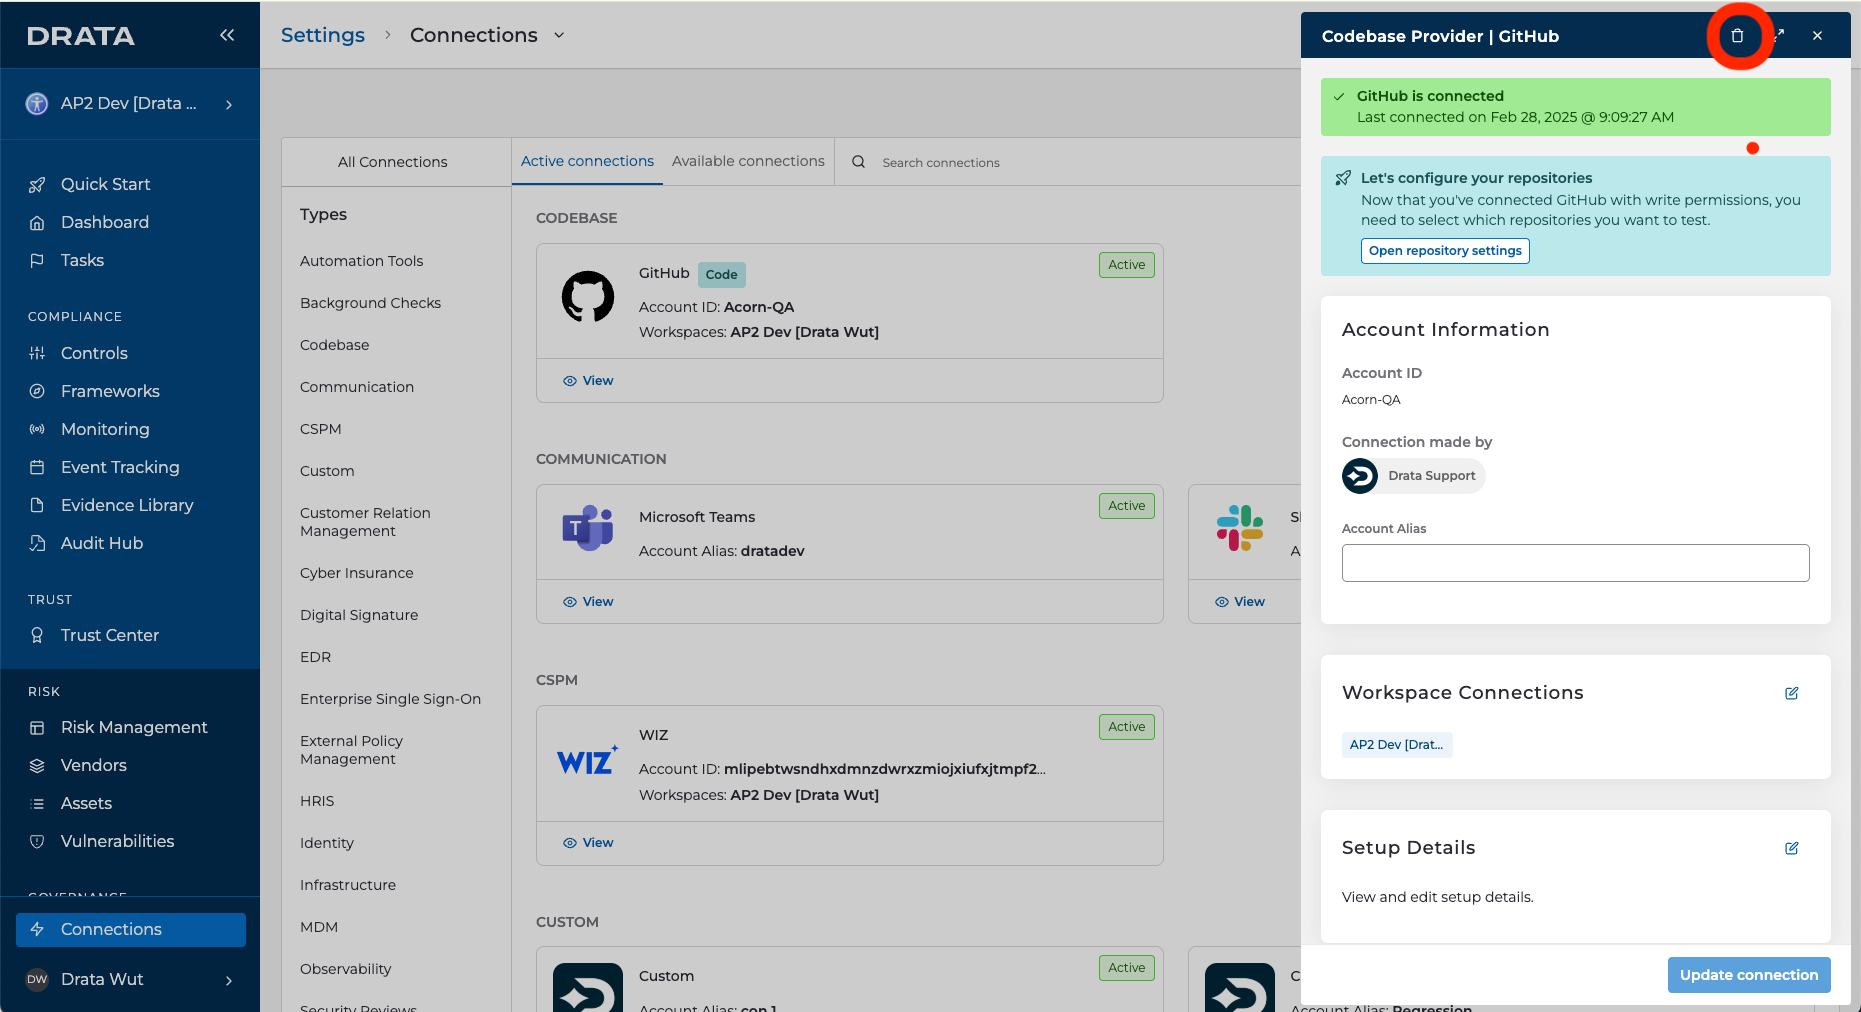Filter by Customer Relation Management type
This screenshot has width=1861, height=1012.
tap(365, 522)
